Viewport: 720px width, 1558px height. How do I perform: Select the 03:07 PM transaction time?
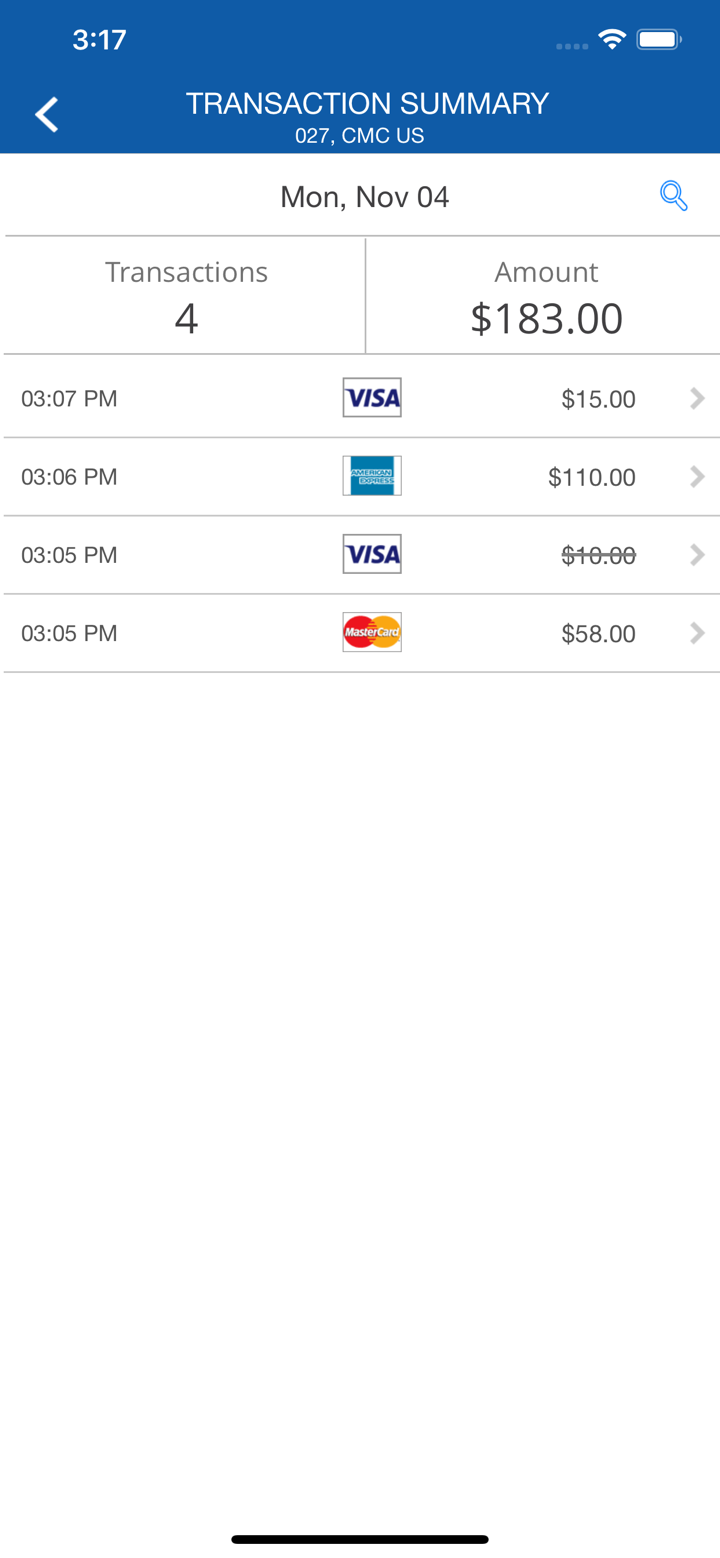click(x=69, y=399)
